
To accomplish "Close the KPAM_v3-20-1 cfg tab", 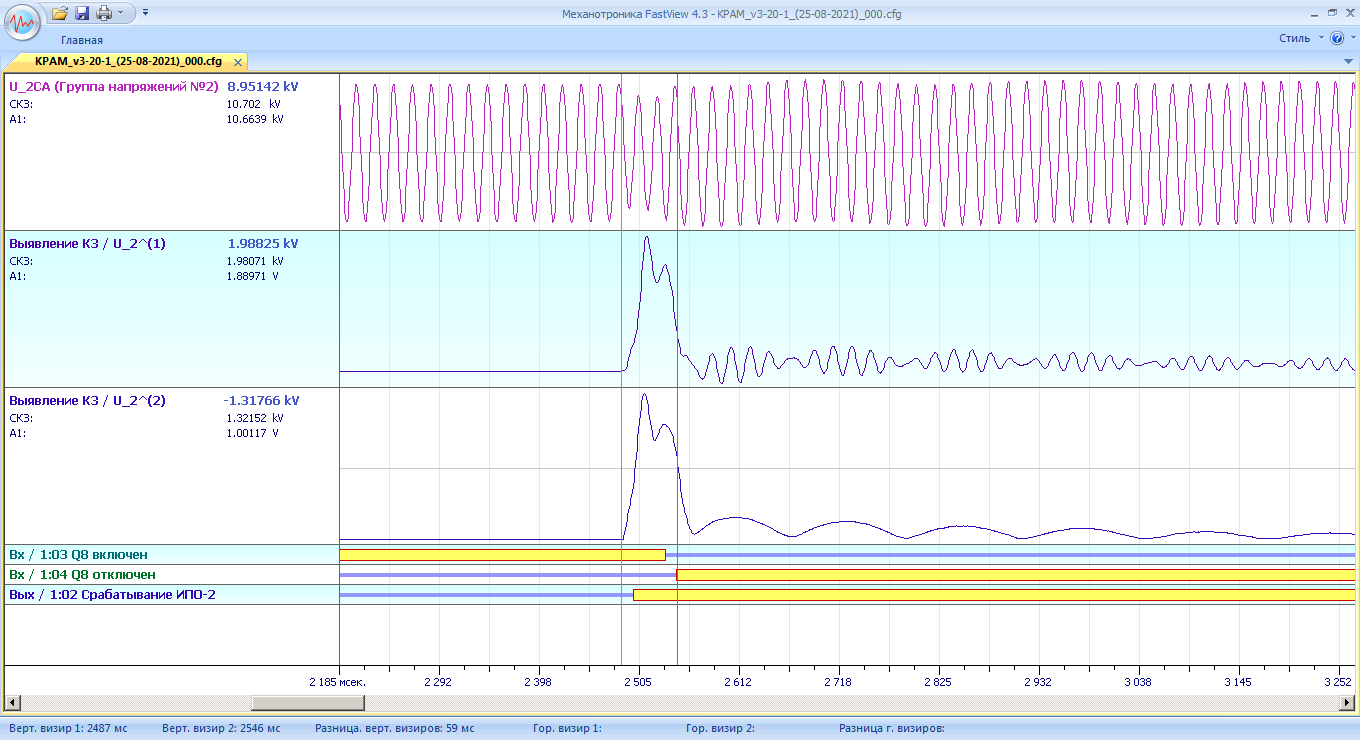I will point(238,62).
